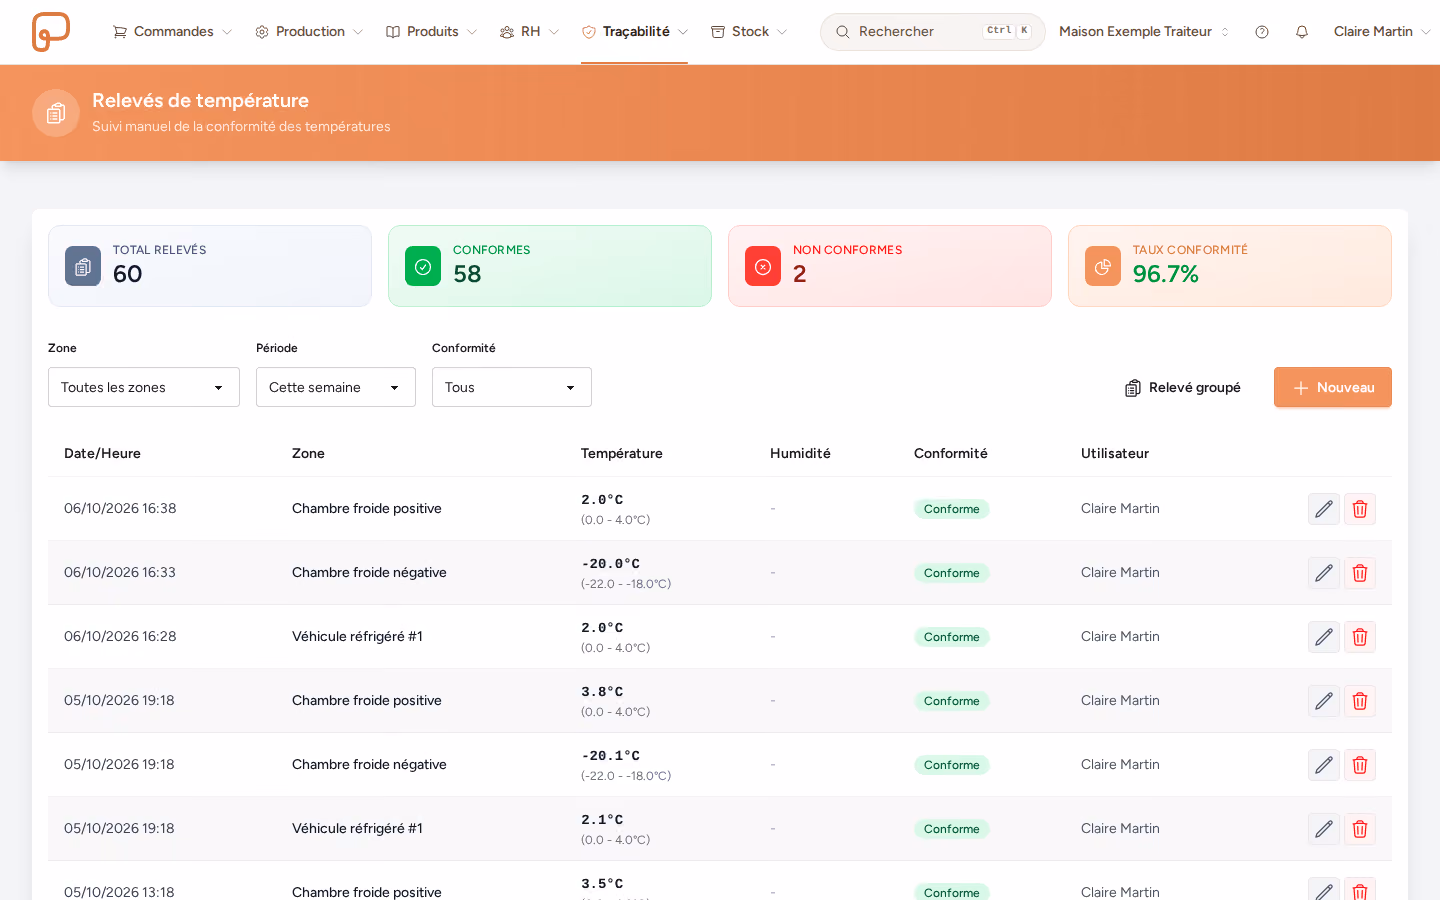Open the help question mark icon

pos(1262,32)
